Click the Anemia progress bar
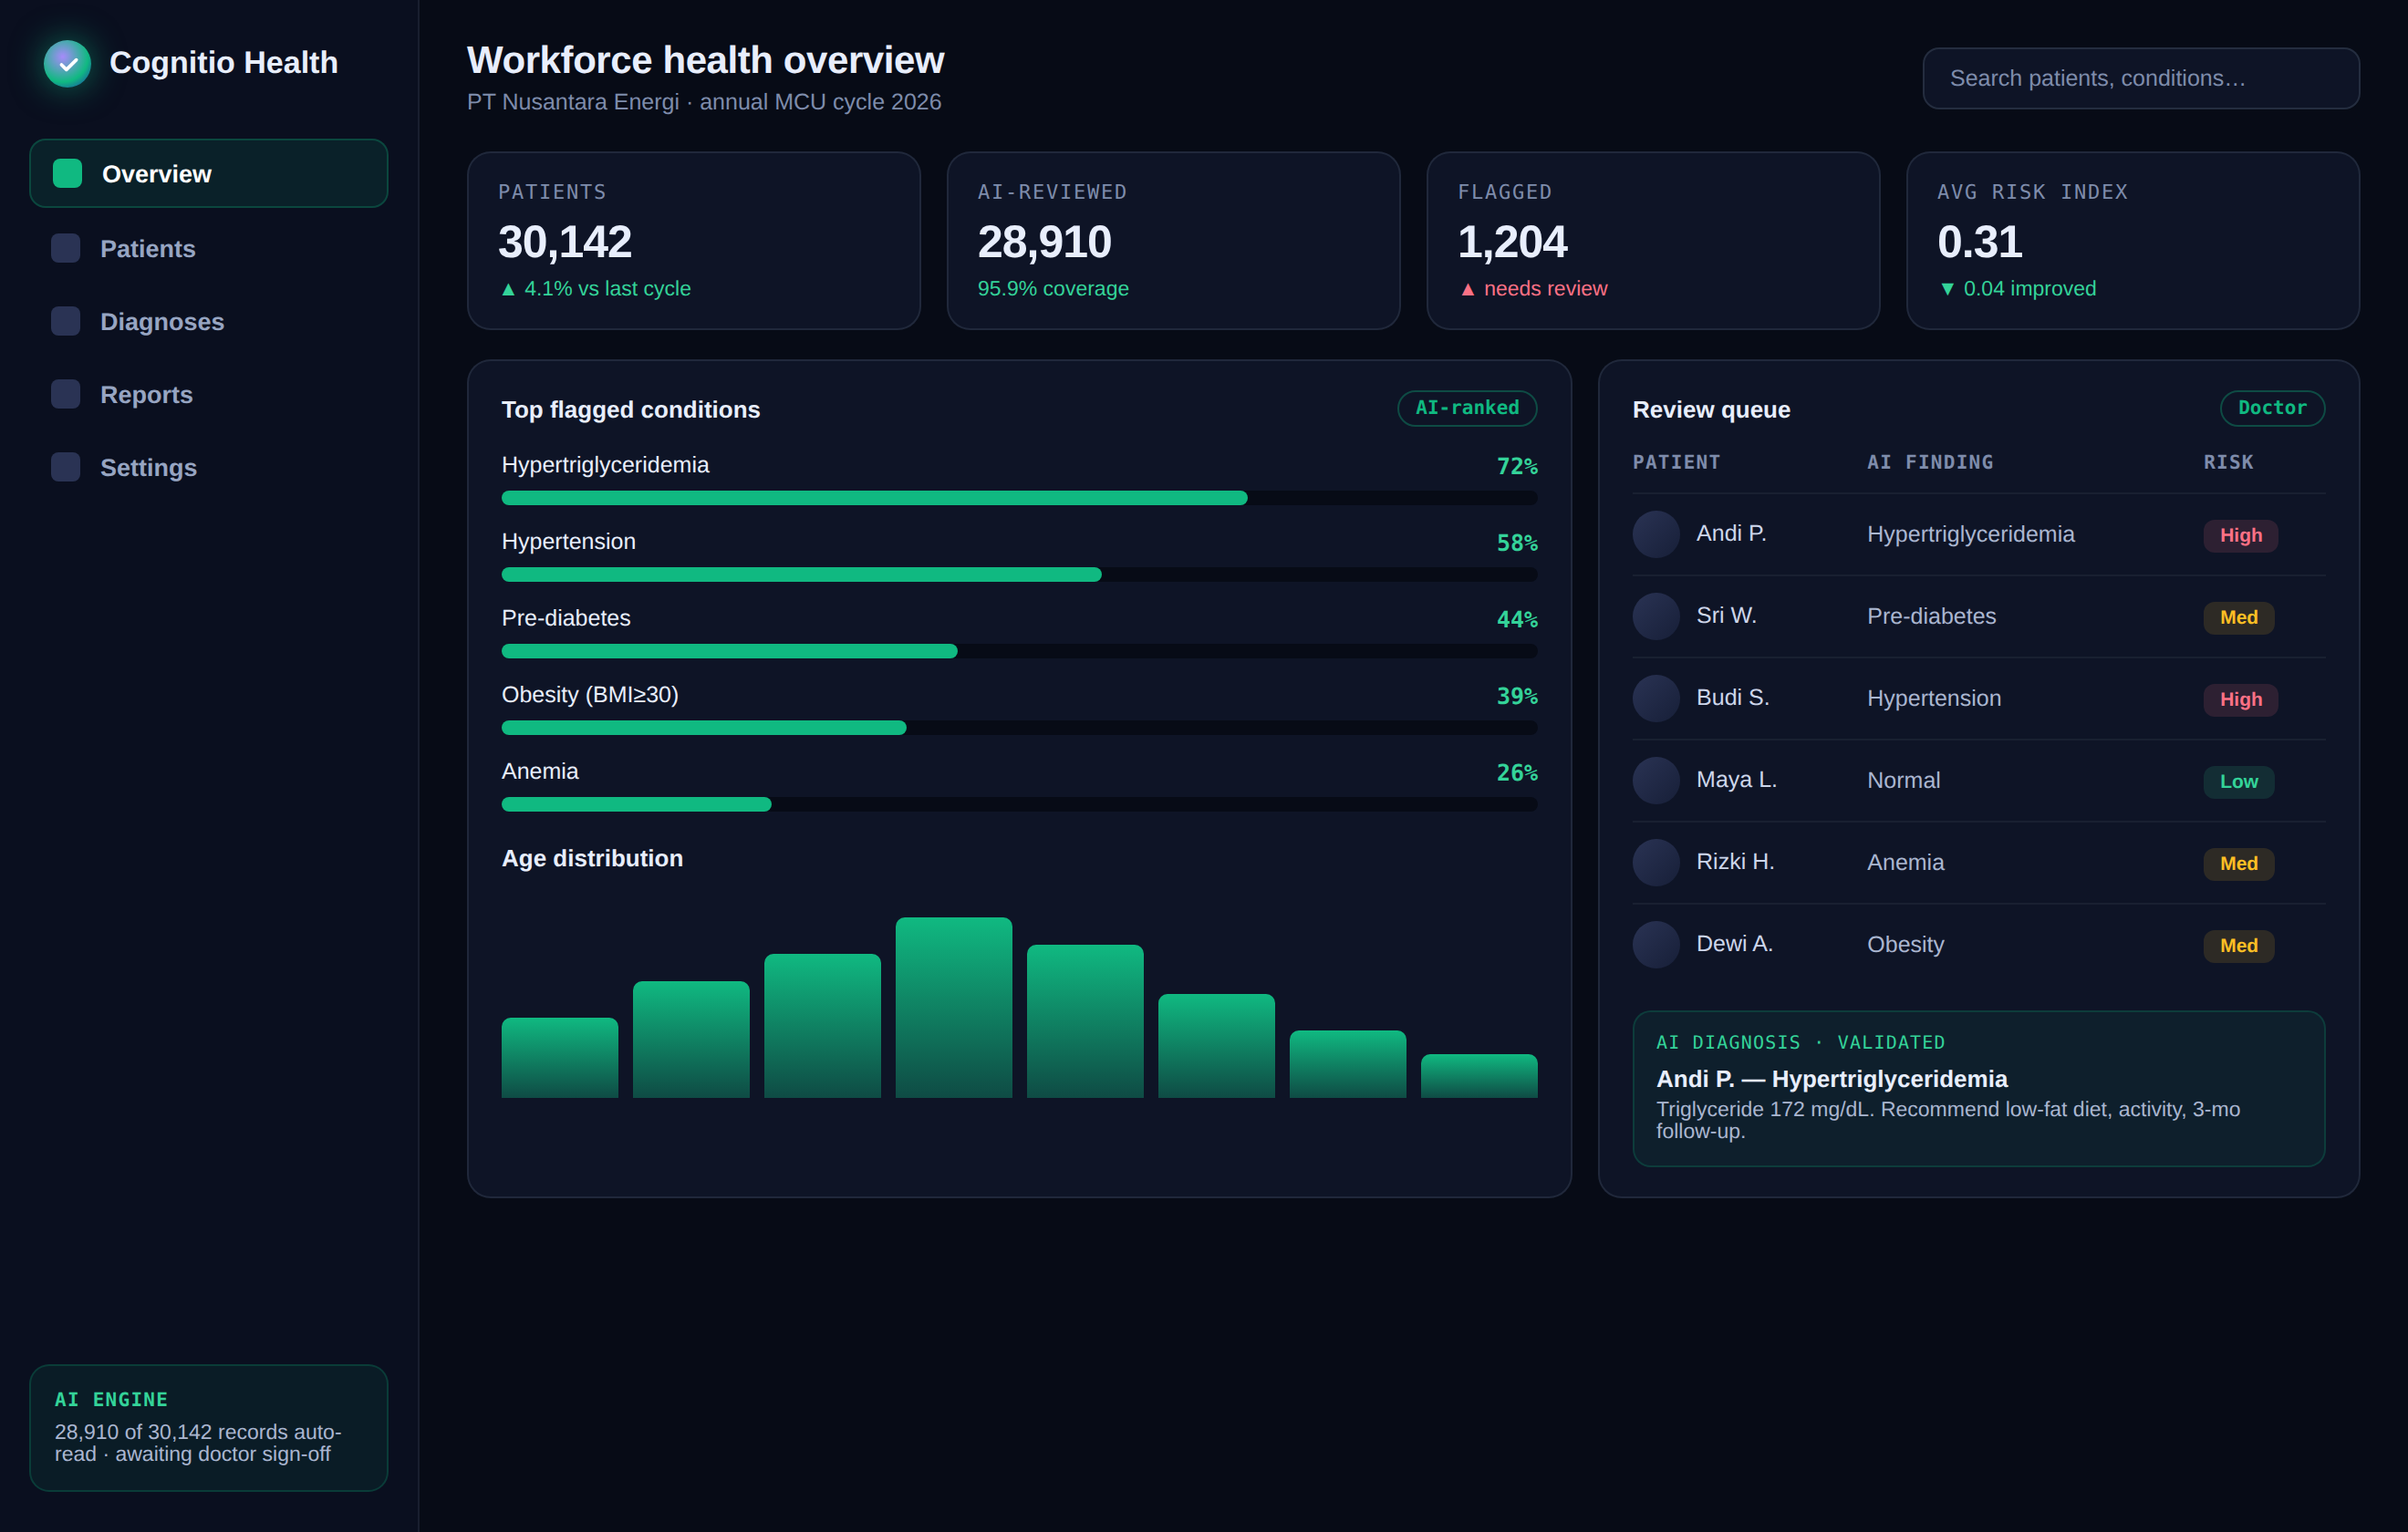Viewport: 2408px width, 1532px height. pyautogui.click(x=1019, y=804)
